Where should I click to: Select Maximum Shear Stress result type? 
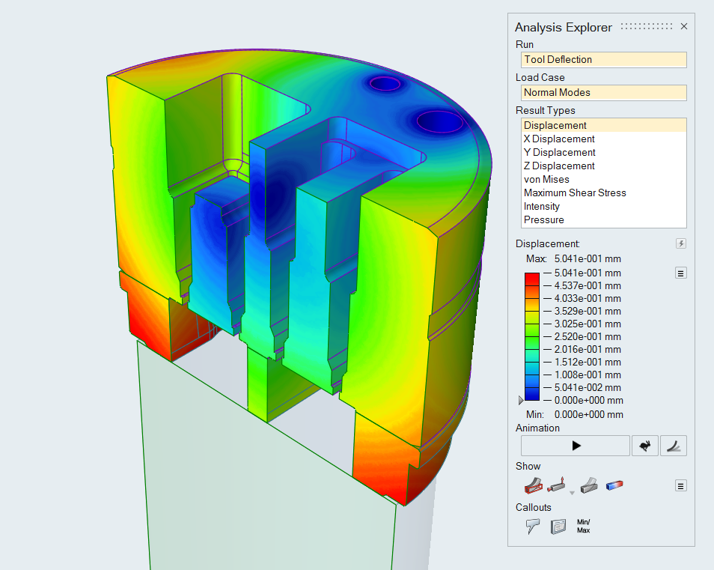[574, 193]
